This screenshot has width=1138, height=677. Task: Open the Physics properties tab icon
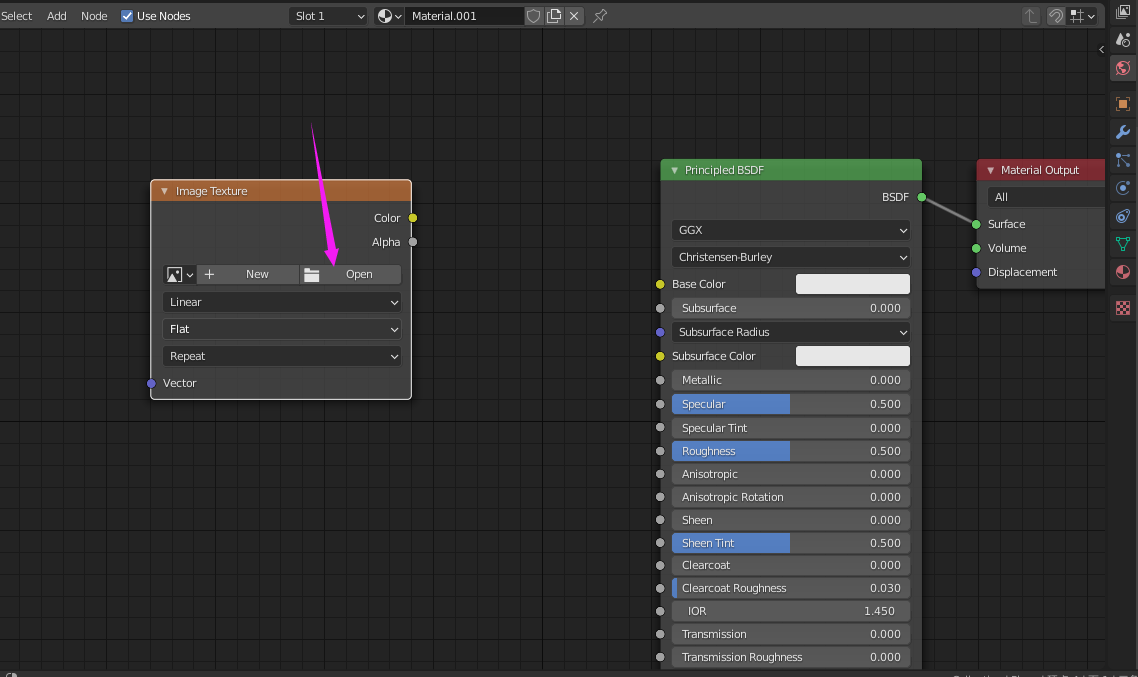click(x=1123, y=188)
